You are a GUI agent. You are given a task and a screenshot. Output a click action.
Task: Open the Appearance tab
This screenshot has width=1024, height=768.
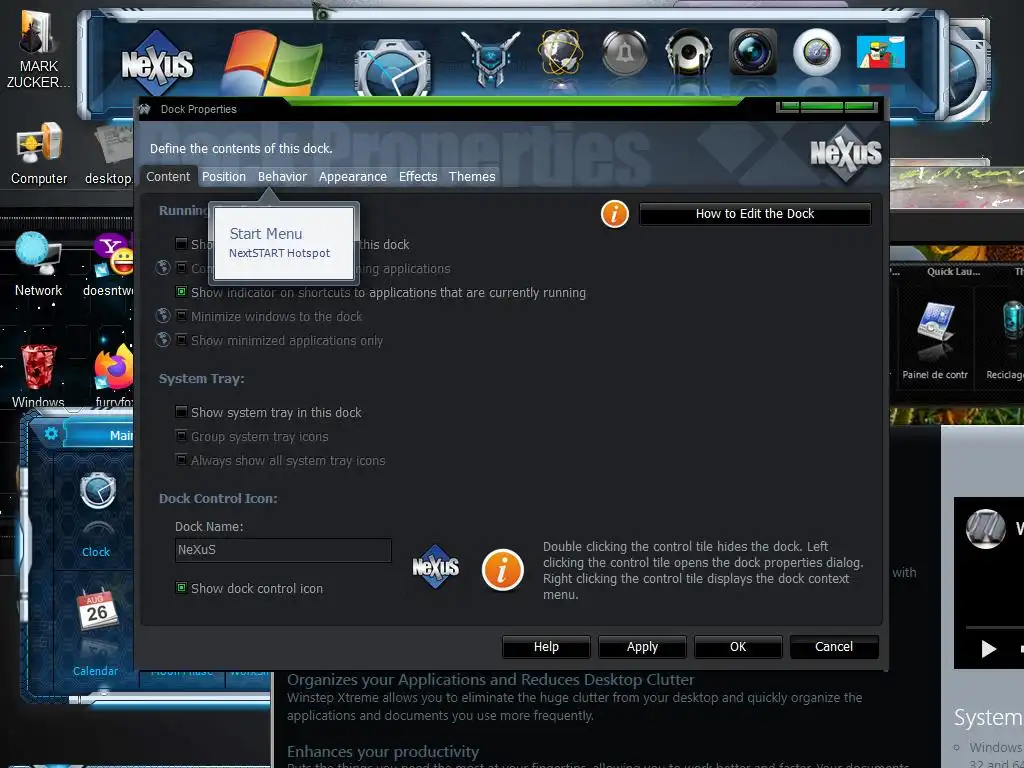[x=353, y=176]
